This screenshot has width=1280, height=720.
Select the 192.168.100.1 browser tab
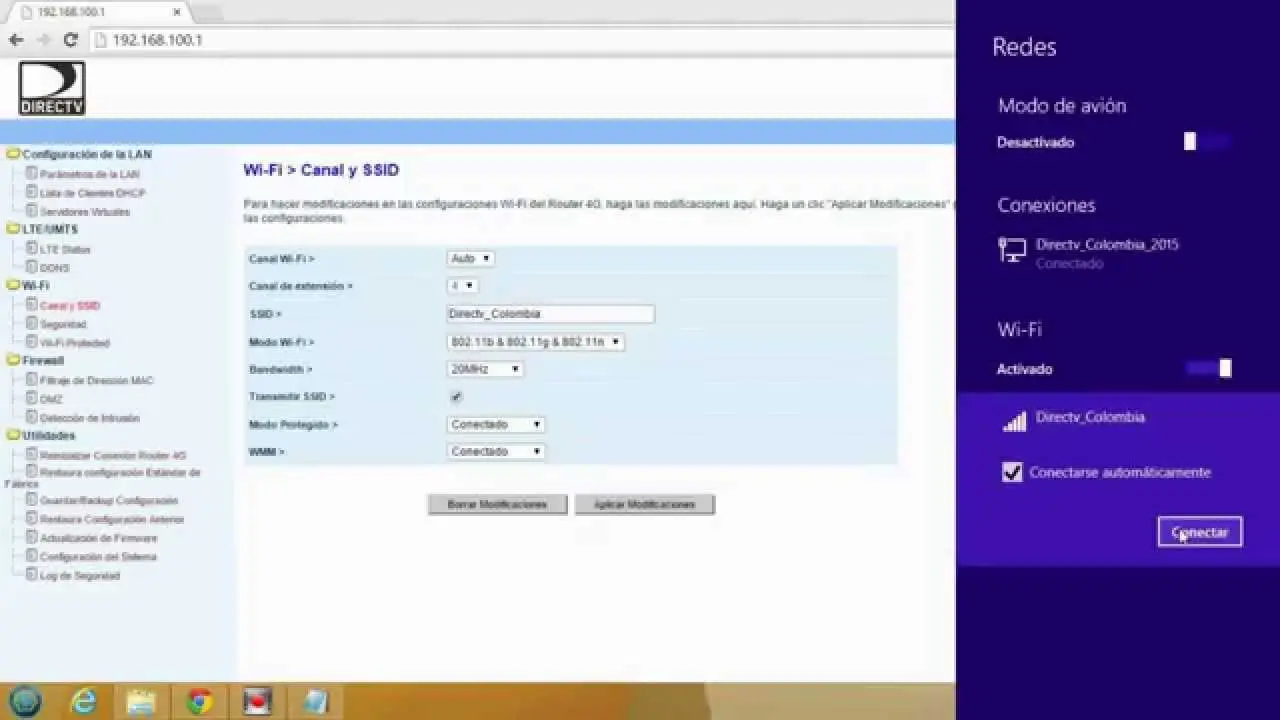point(95,12)
